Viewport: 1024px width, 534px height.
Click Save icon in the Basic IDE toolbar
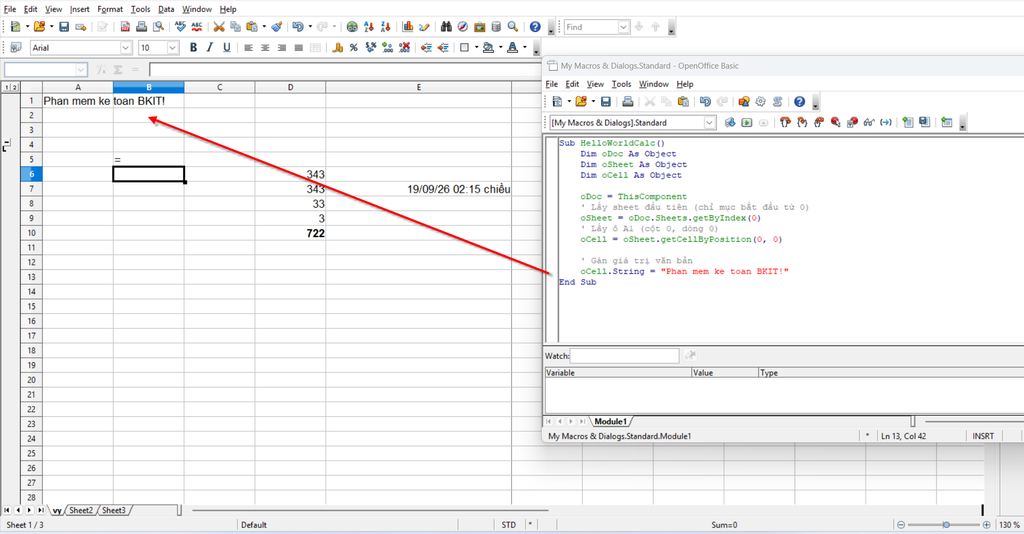pyautogui.click(x=605, y=102)
